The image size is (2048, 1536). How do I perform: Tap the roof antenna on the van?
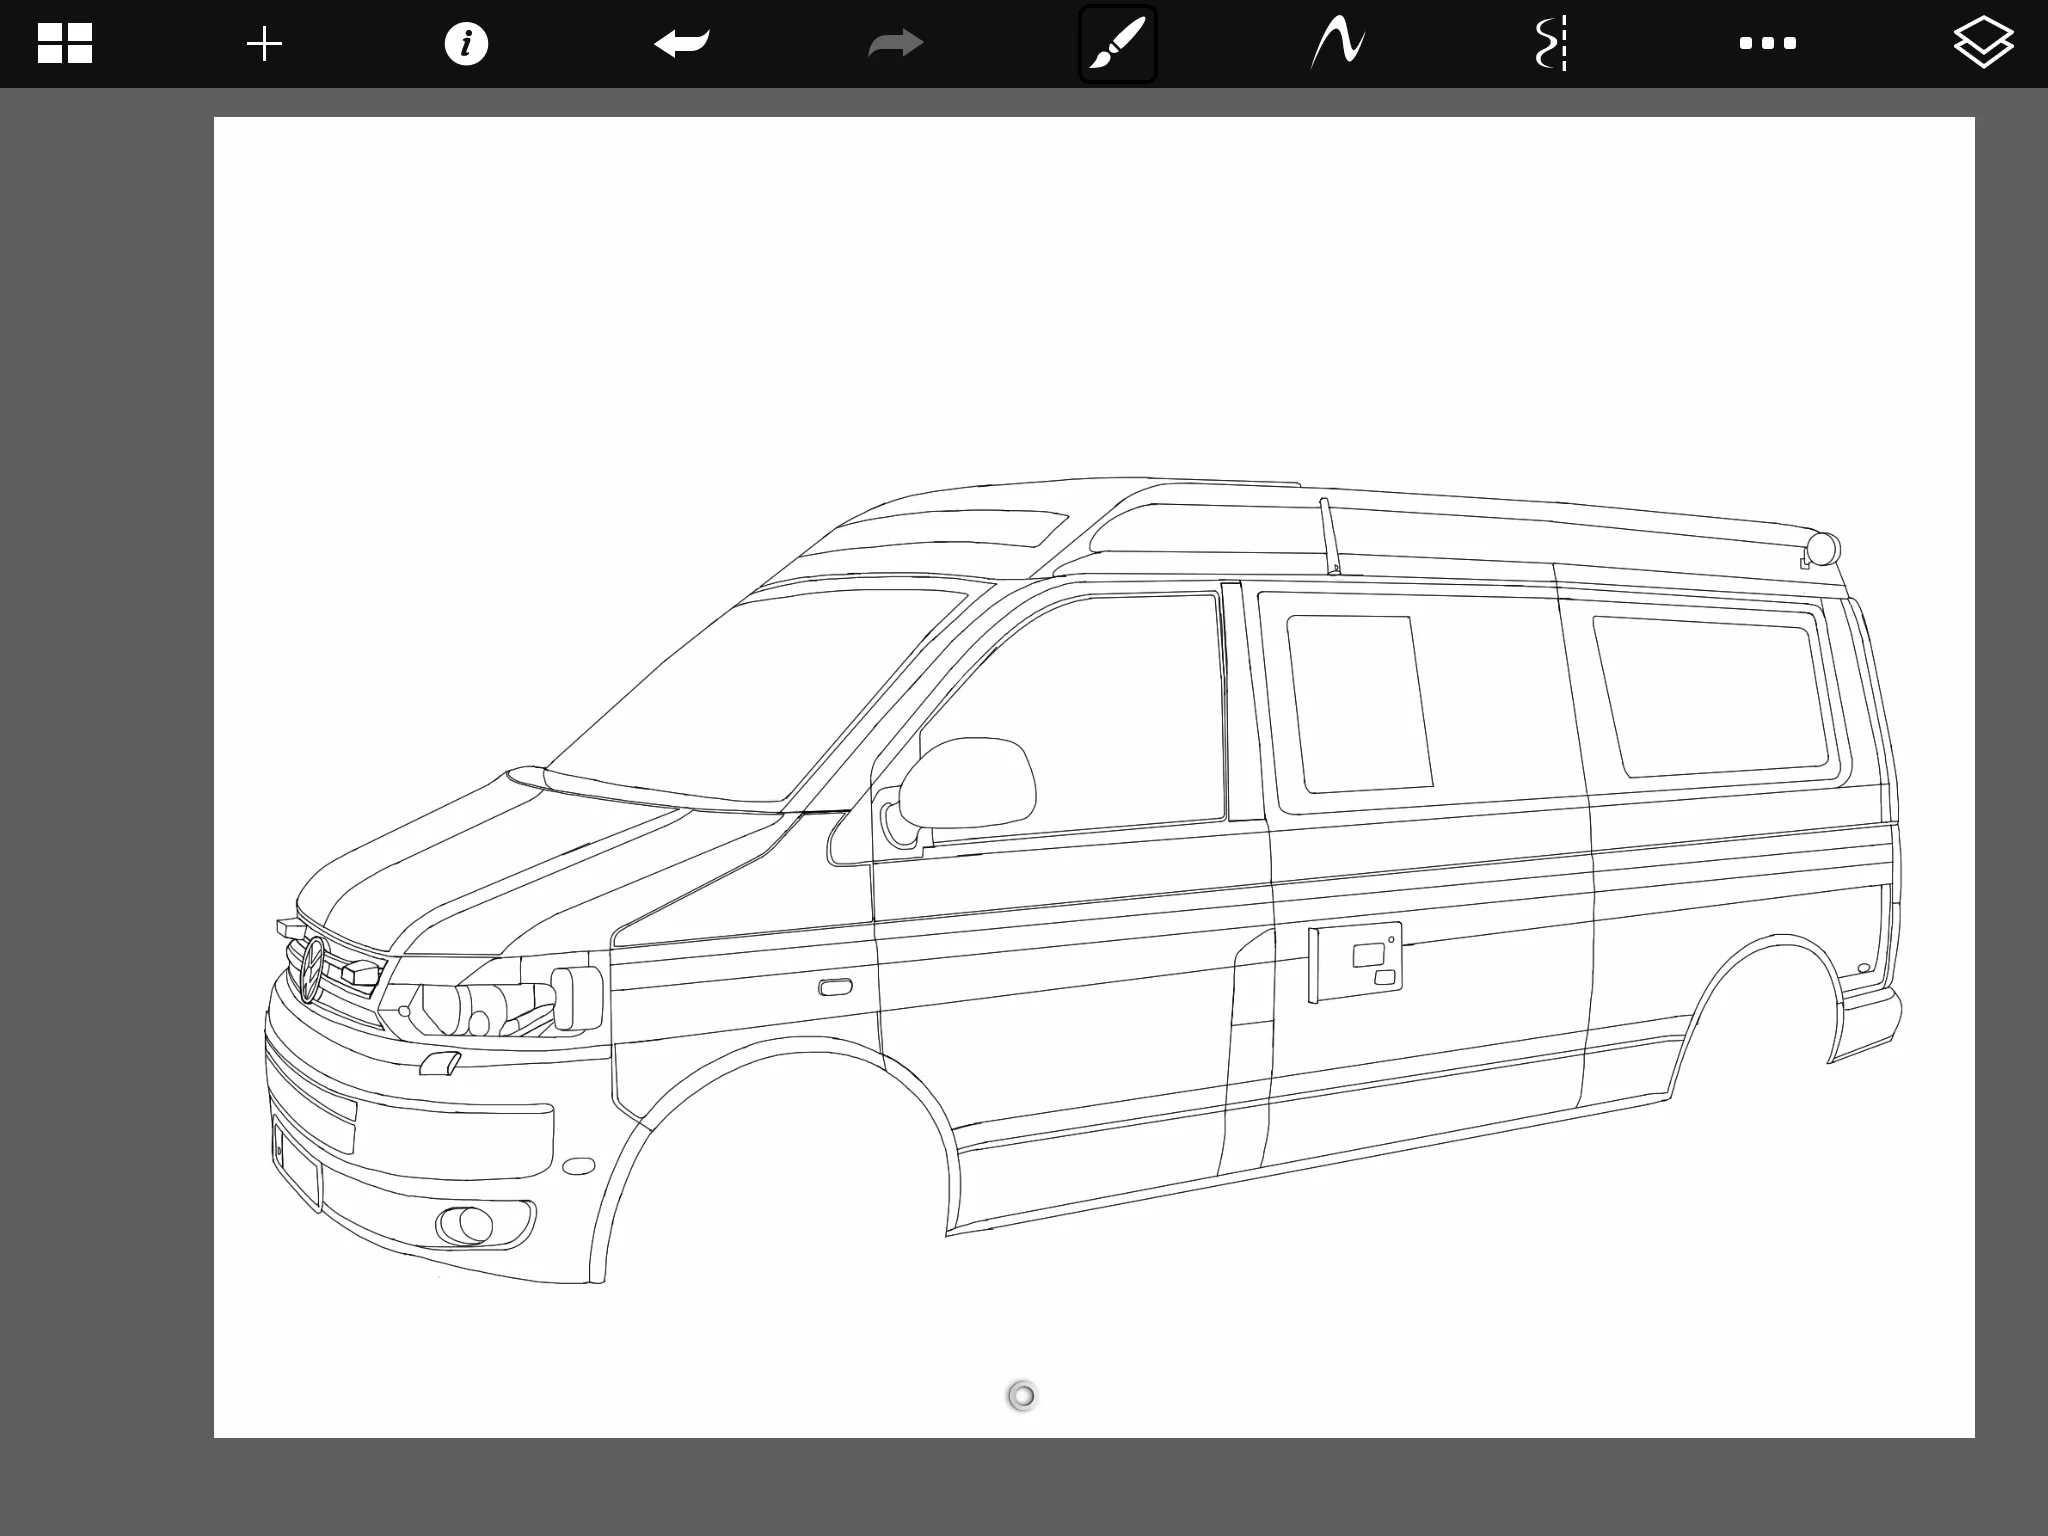coord(1329,536)
